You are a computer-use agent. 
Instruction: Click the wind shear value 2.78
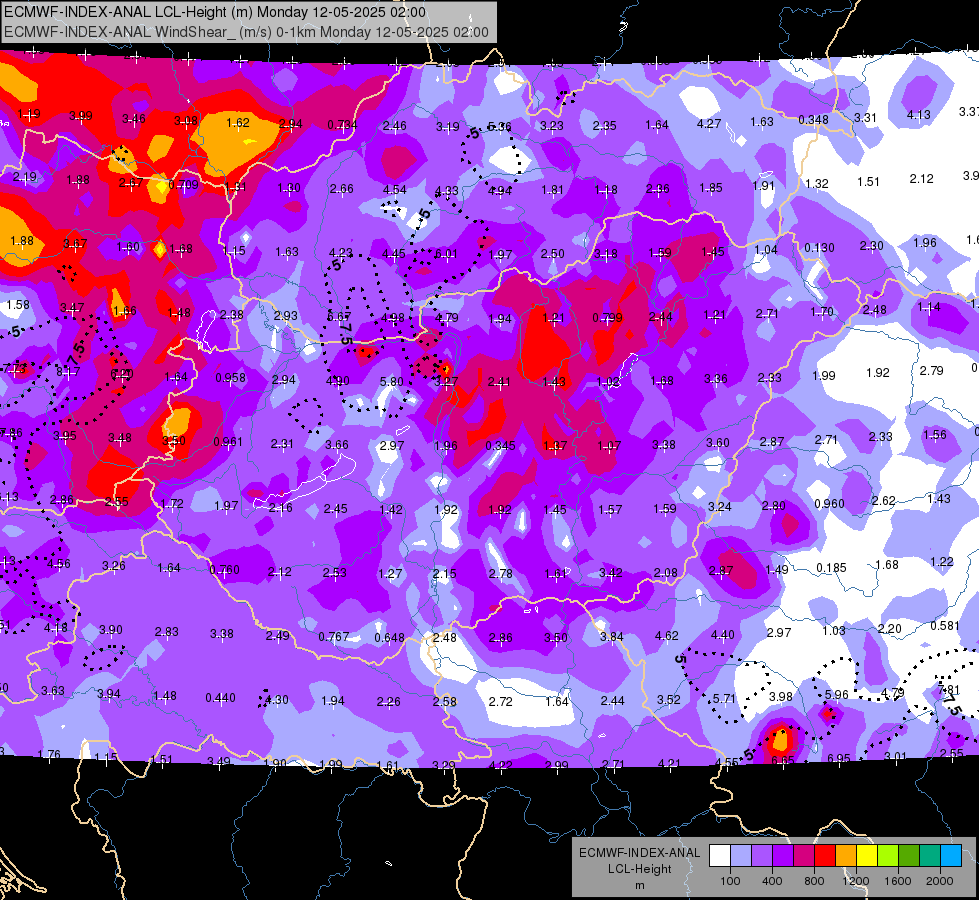(x=501, y=573)
